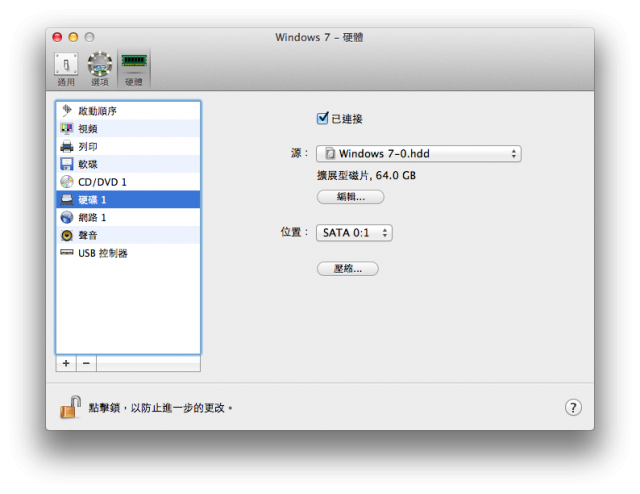Click the 壓縮... compress button
640x494 pixels.
tap(347, 269)
